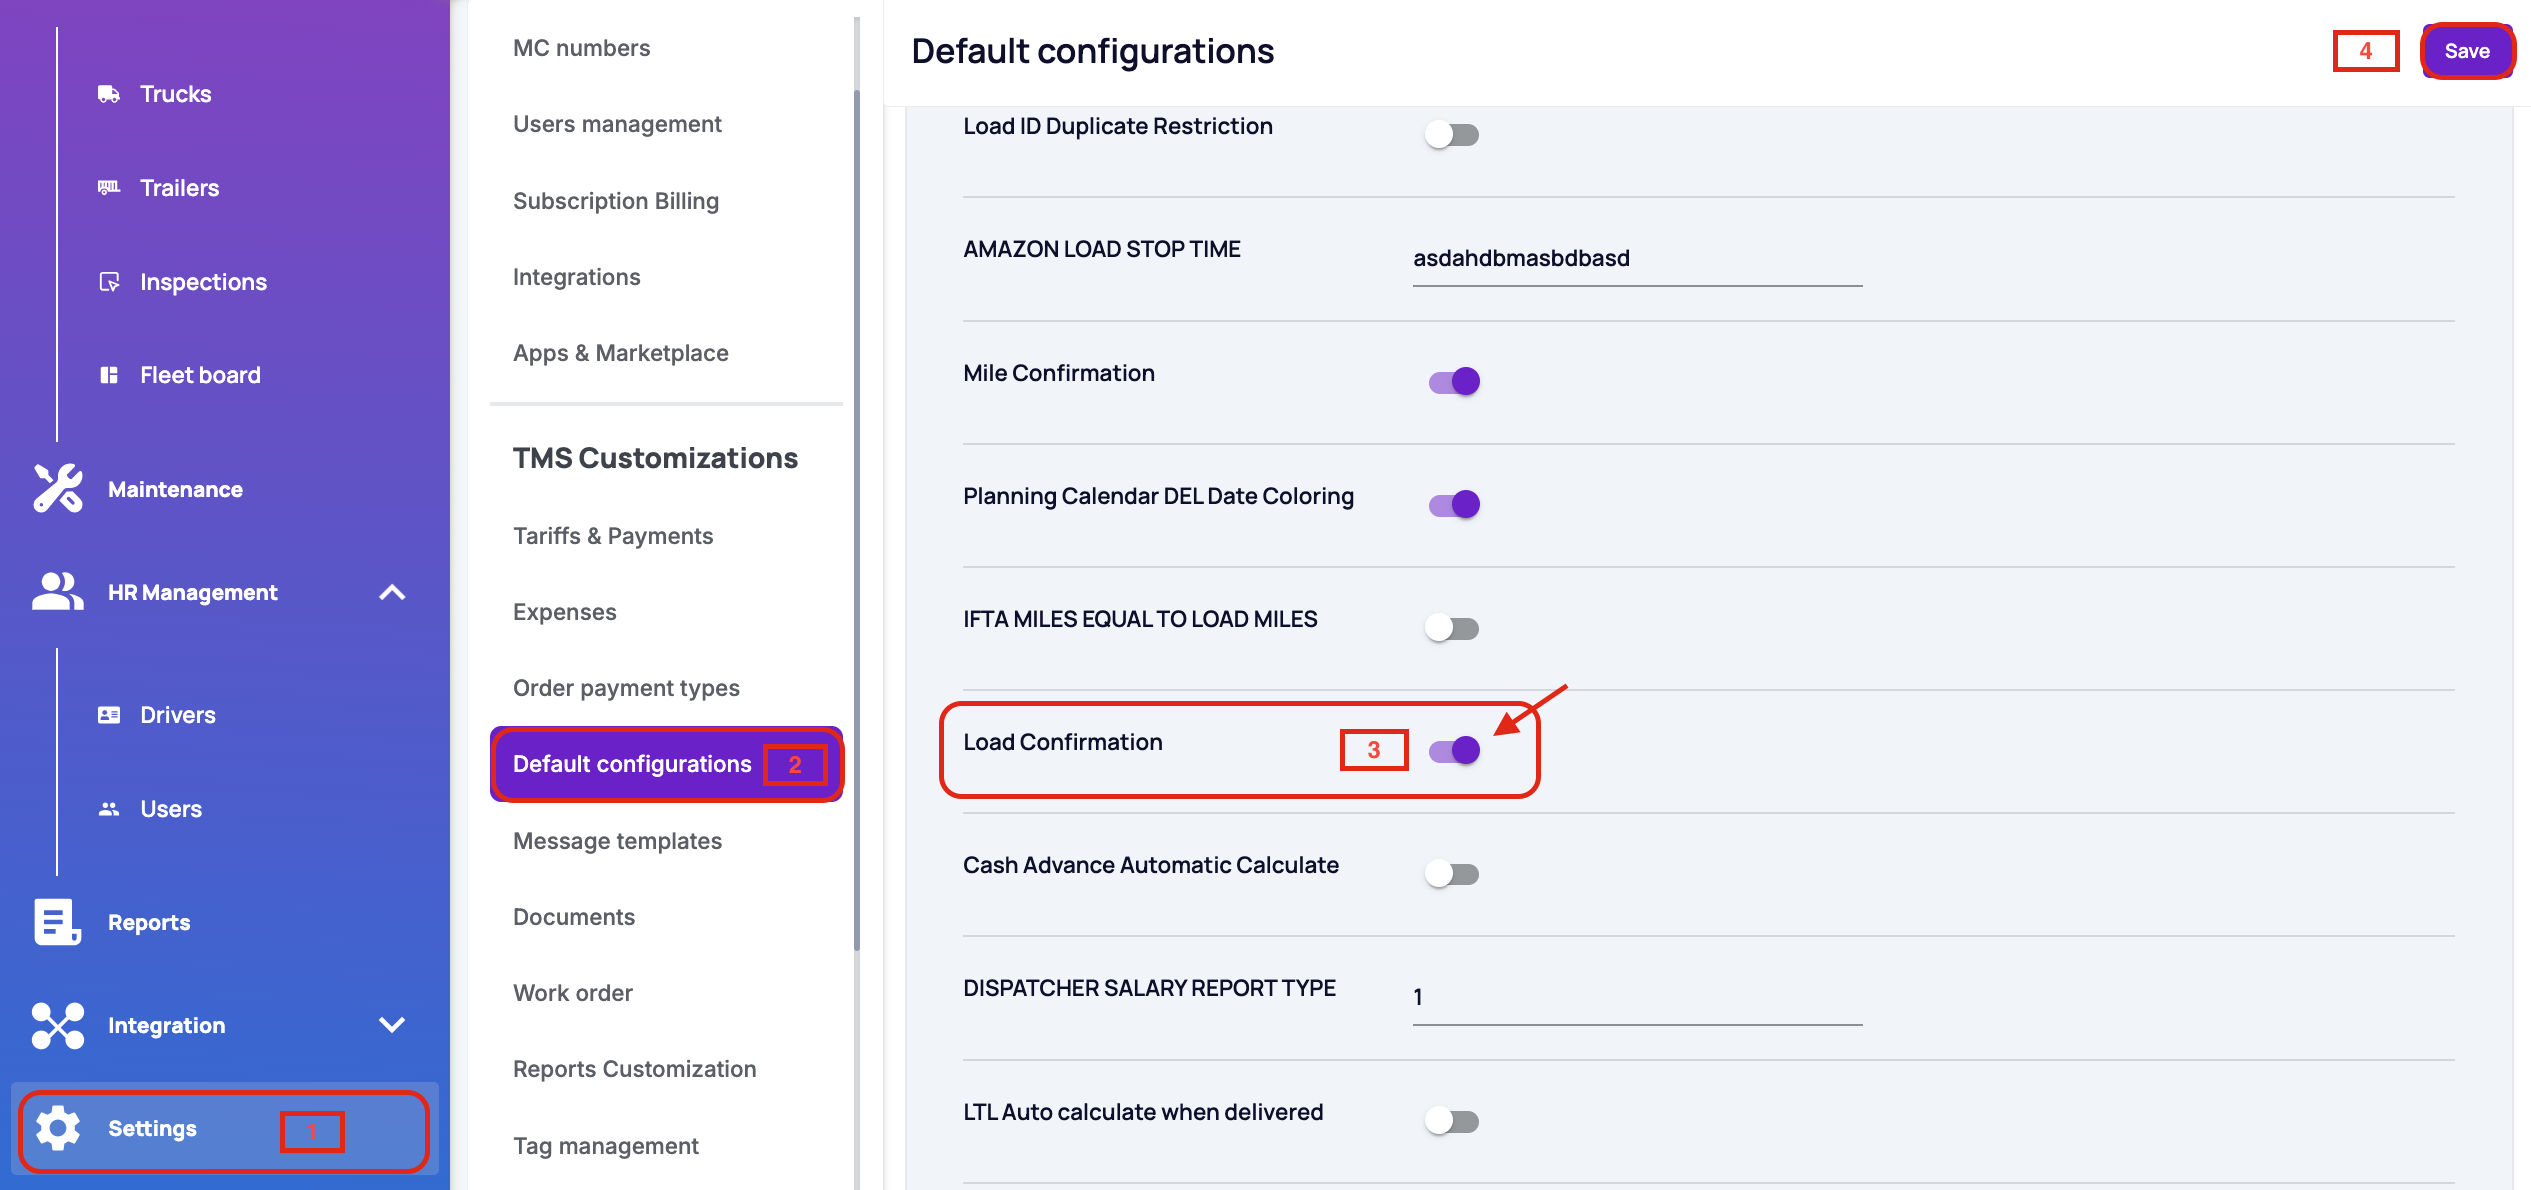The height and width of the screenshot is (1190, 2531).
Task: Toggle Planning Calendar DEL Date Coloring switch
Action: (x=1454, y=504)
